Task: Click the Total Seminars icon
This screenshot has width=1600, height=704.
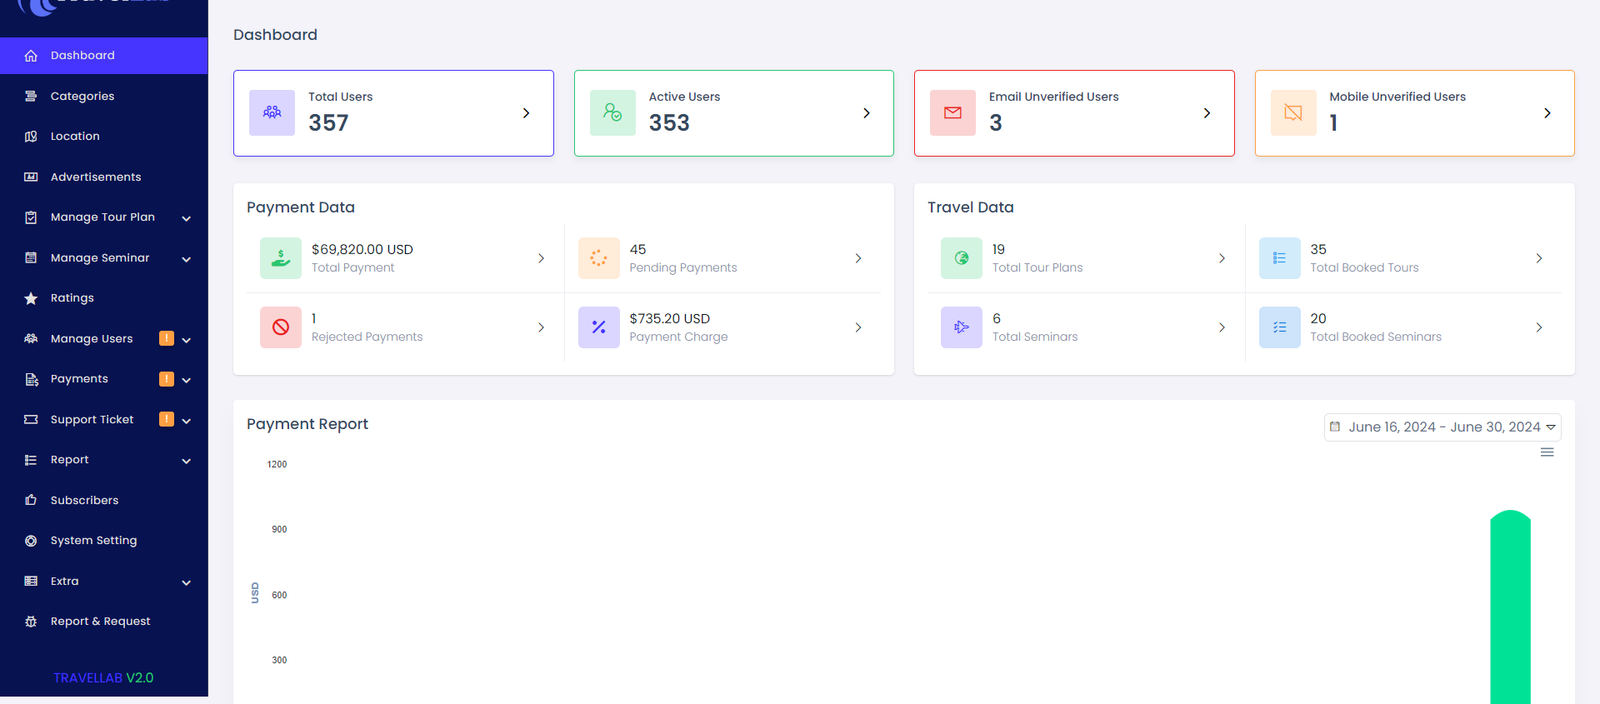Action: 962,327
